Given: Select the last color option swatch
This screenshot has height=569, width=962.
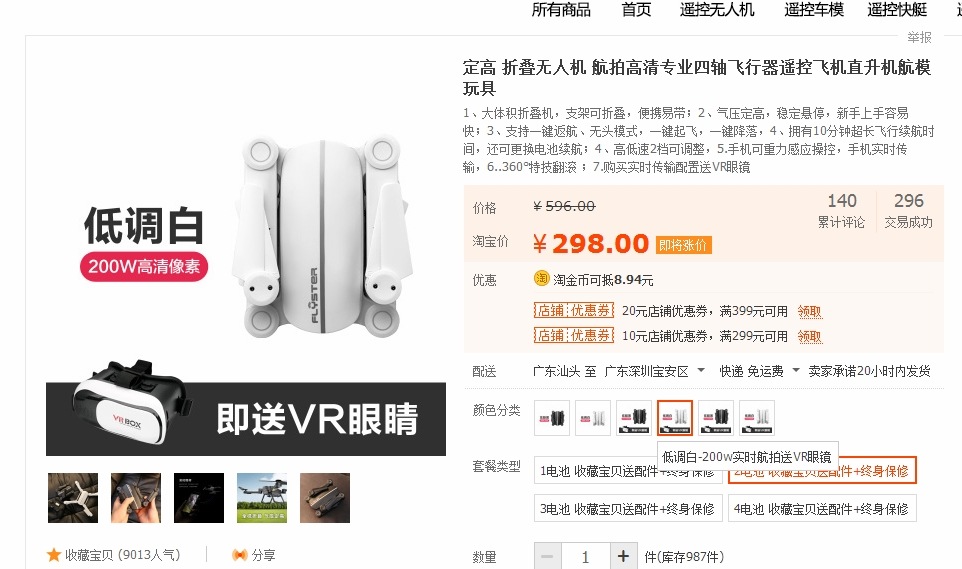Looking at the screenshot, I should tap(757, 418).
